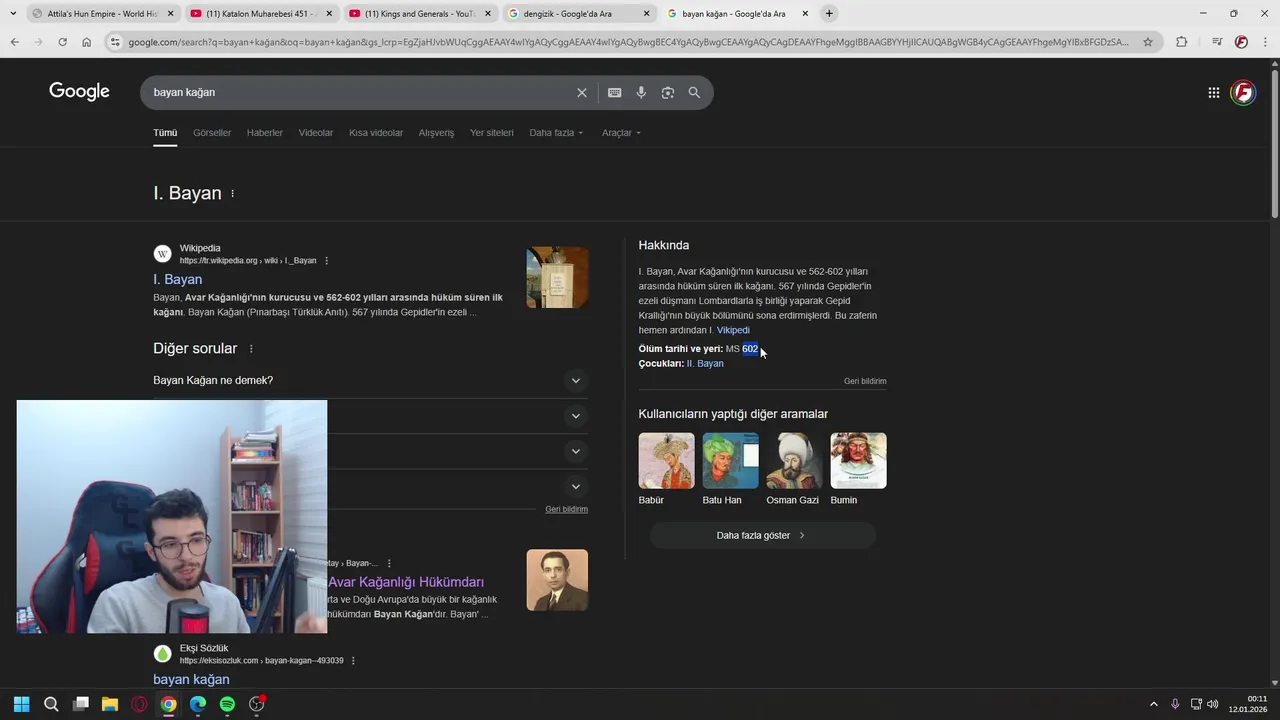Open Windows Start menu
Viewport: 1280px width, 720px height.
pos(21,704)
